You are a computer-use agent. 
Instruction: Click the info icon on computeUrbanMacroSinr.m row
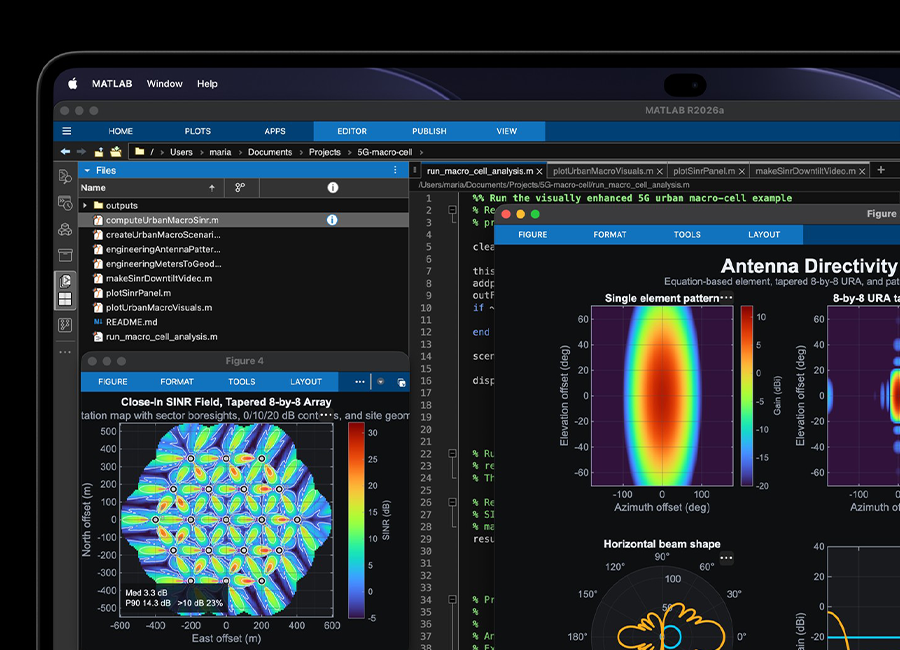click(x=332, y=220)
